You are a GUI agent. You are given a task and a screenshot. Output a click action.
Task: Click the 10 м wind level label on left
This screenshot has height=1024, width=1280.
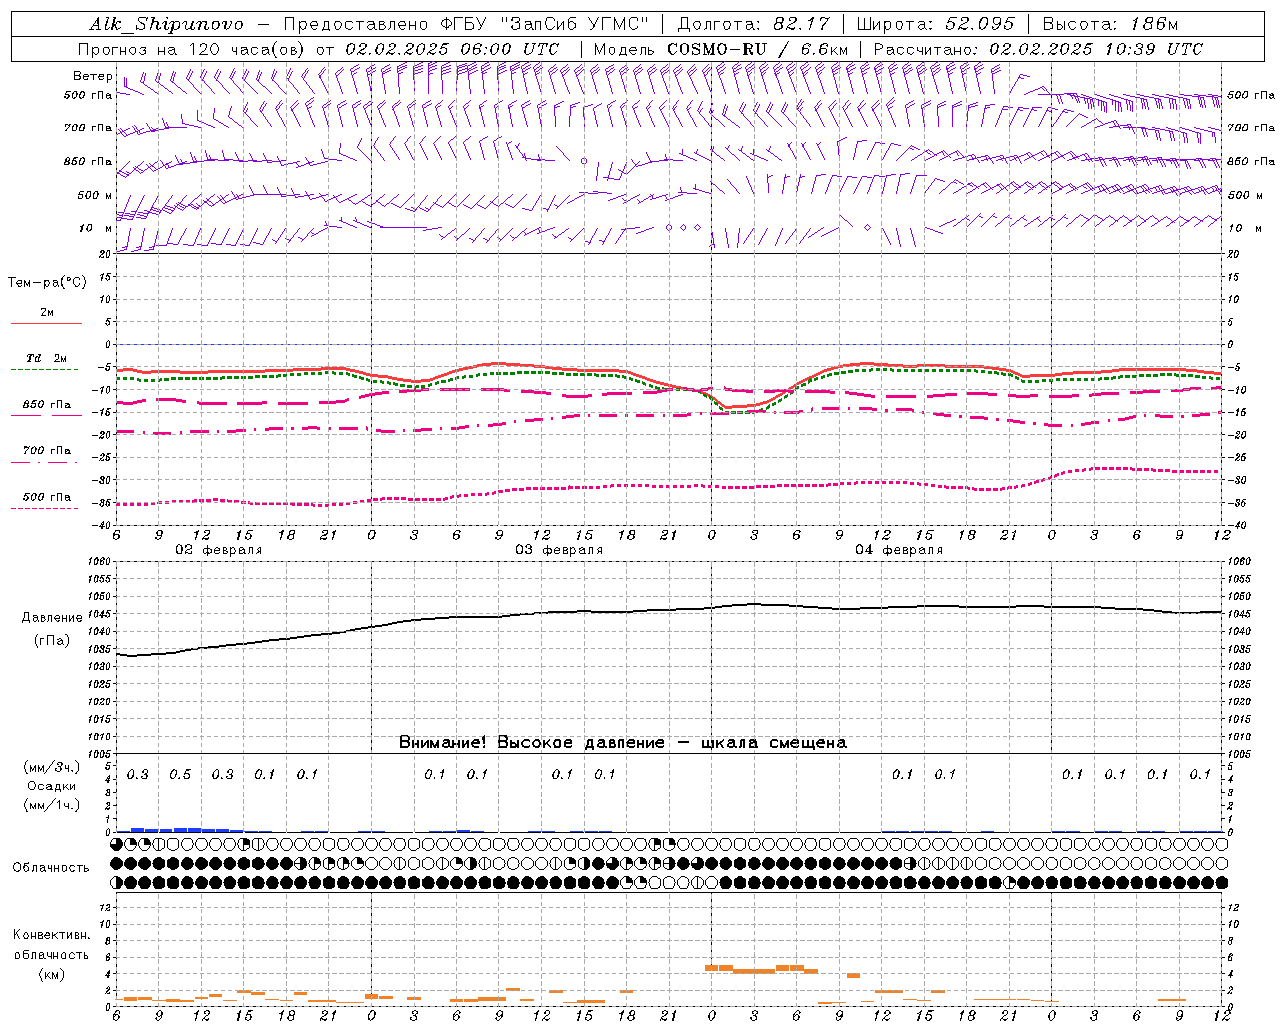pos(95,228)
